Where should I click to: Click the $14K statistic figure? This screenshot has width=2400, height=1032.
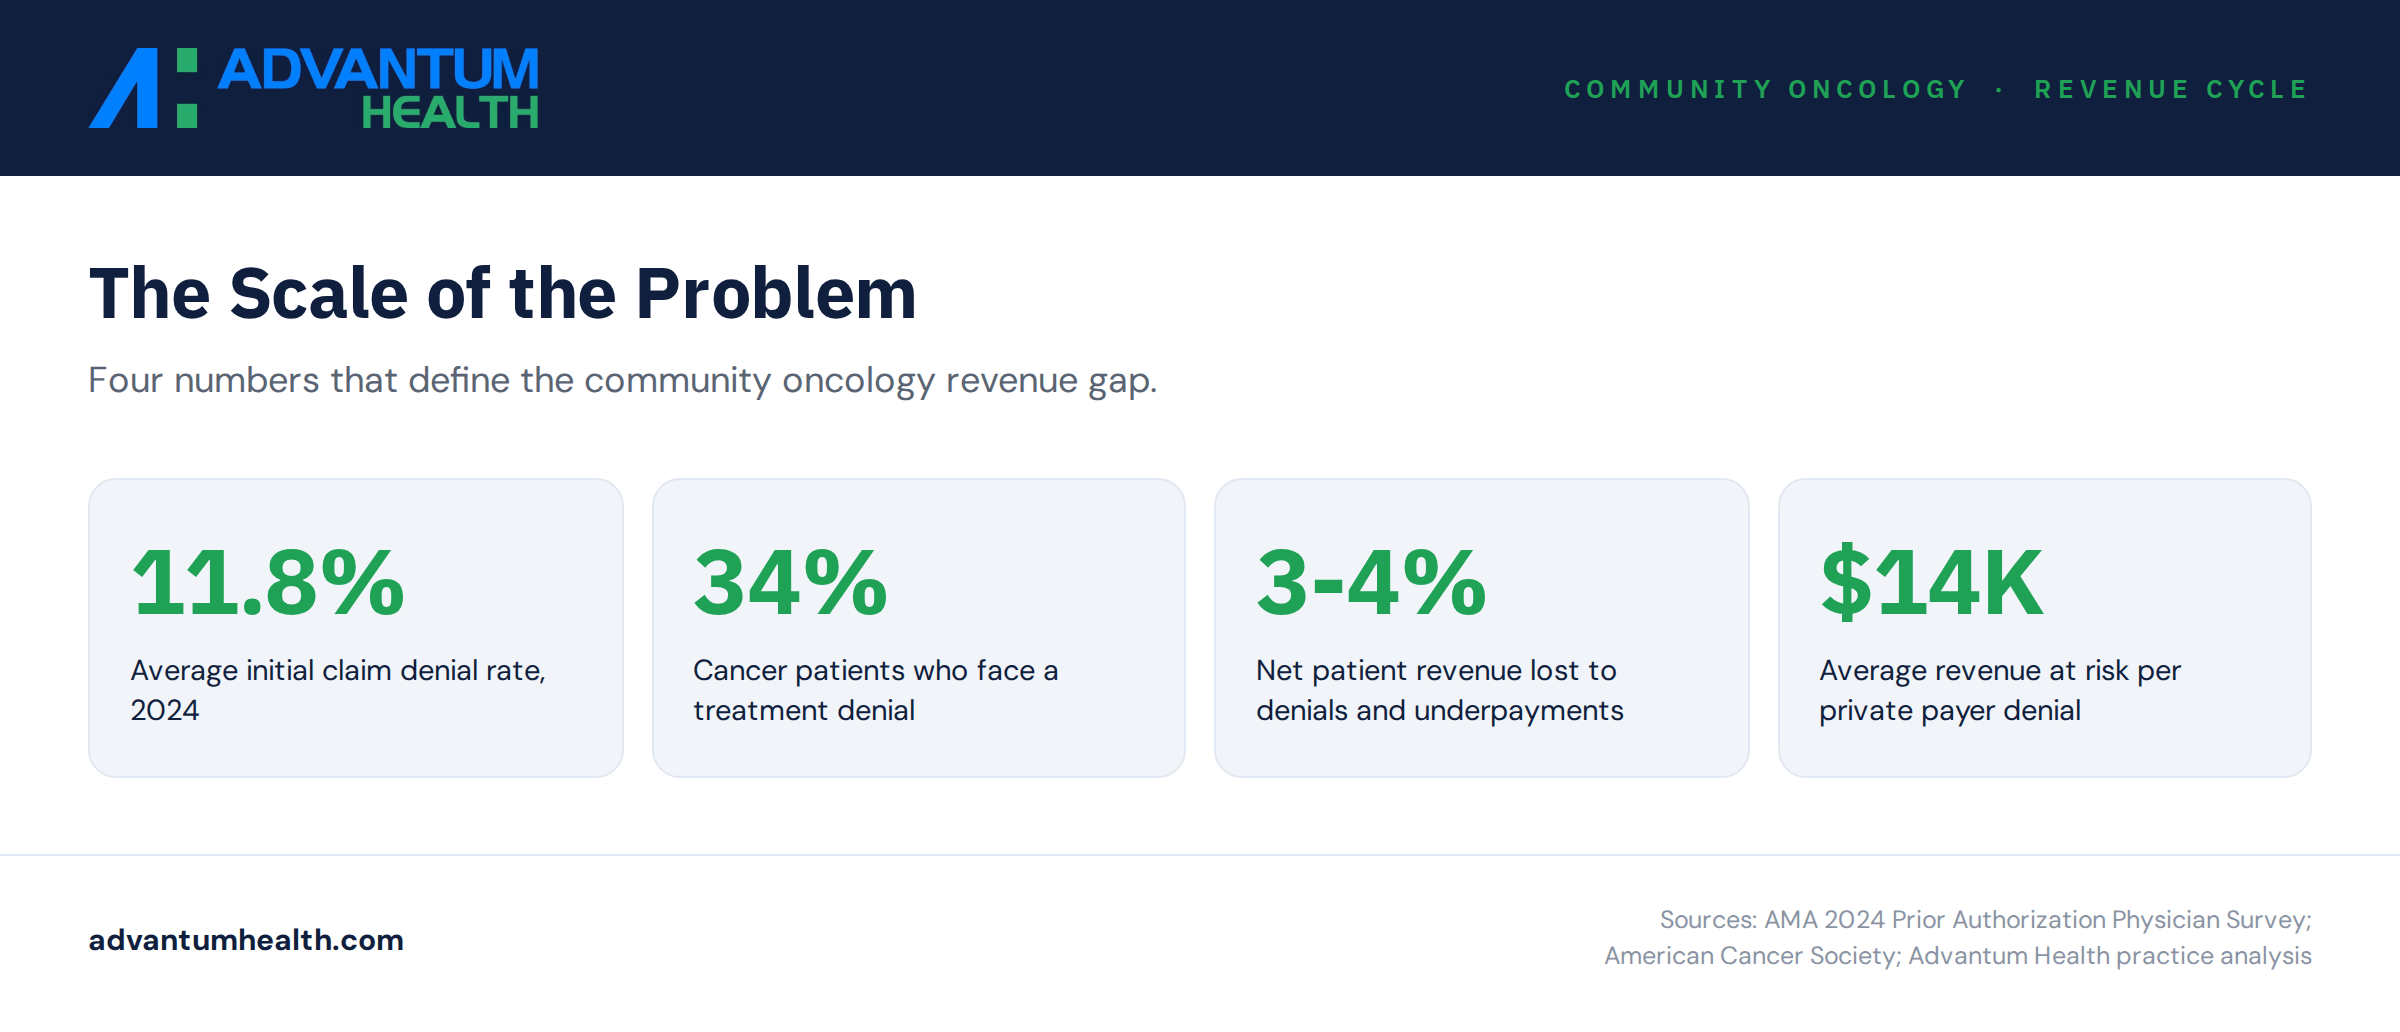point(1932,583)
